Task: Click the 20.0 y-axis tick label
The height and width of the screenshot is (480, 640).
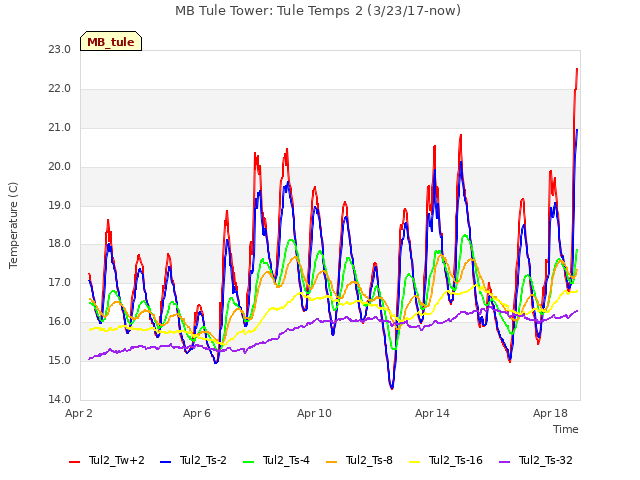Action: pos(60,167)
